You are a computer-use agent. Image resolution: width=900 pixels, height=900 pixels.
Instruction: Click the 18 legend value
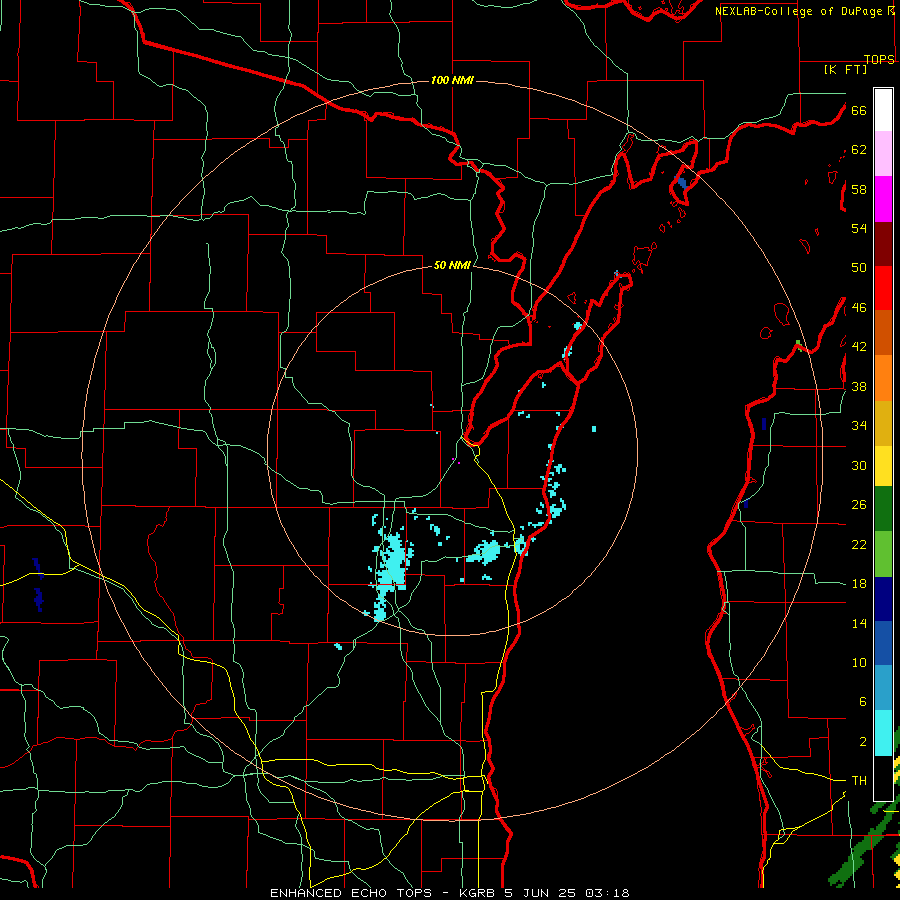(859, 584)
